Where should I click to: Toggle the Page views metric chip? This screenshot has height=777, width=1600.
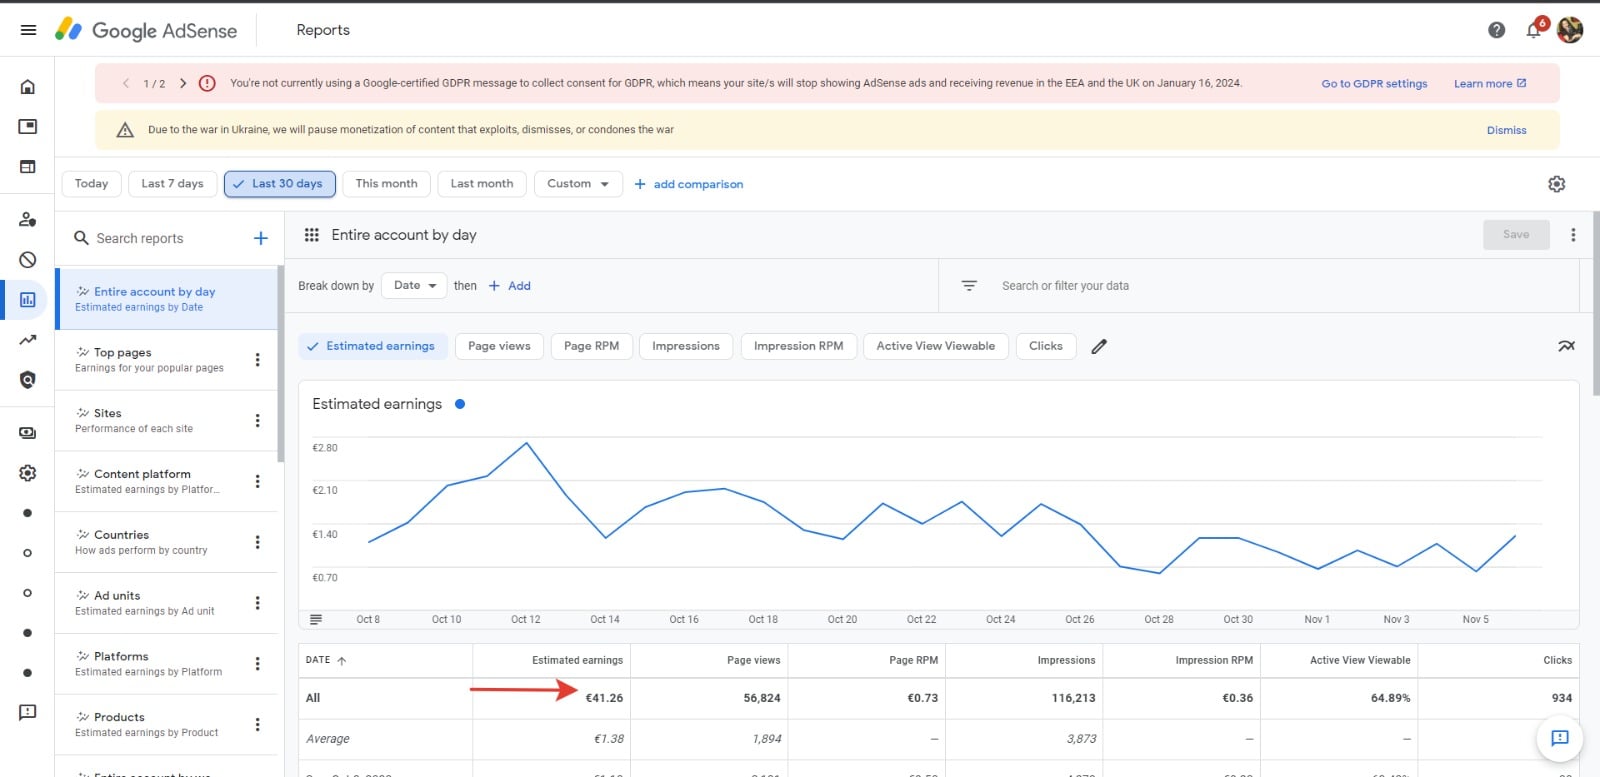pyautogui.click(x=499, y=346)
